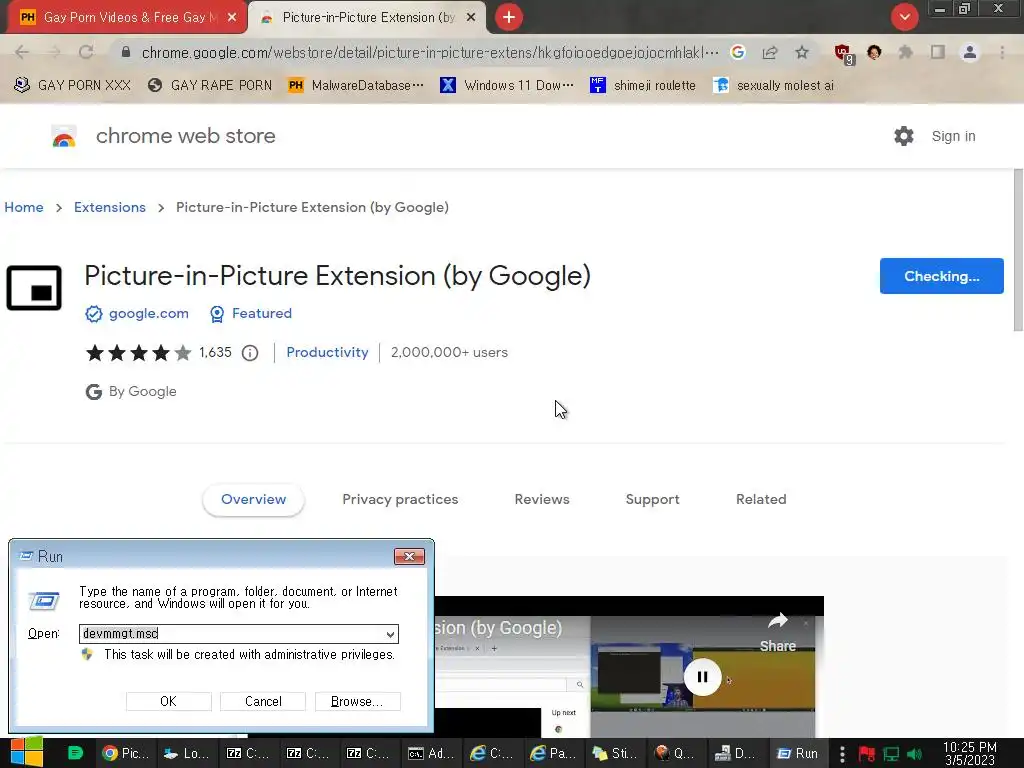Open the uBlock shield extension icon
The height and width of the screenshot is (768, 1024).
tap(843, 53)
